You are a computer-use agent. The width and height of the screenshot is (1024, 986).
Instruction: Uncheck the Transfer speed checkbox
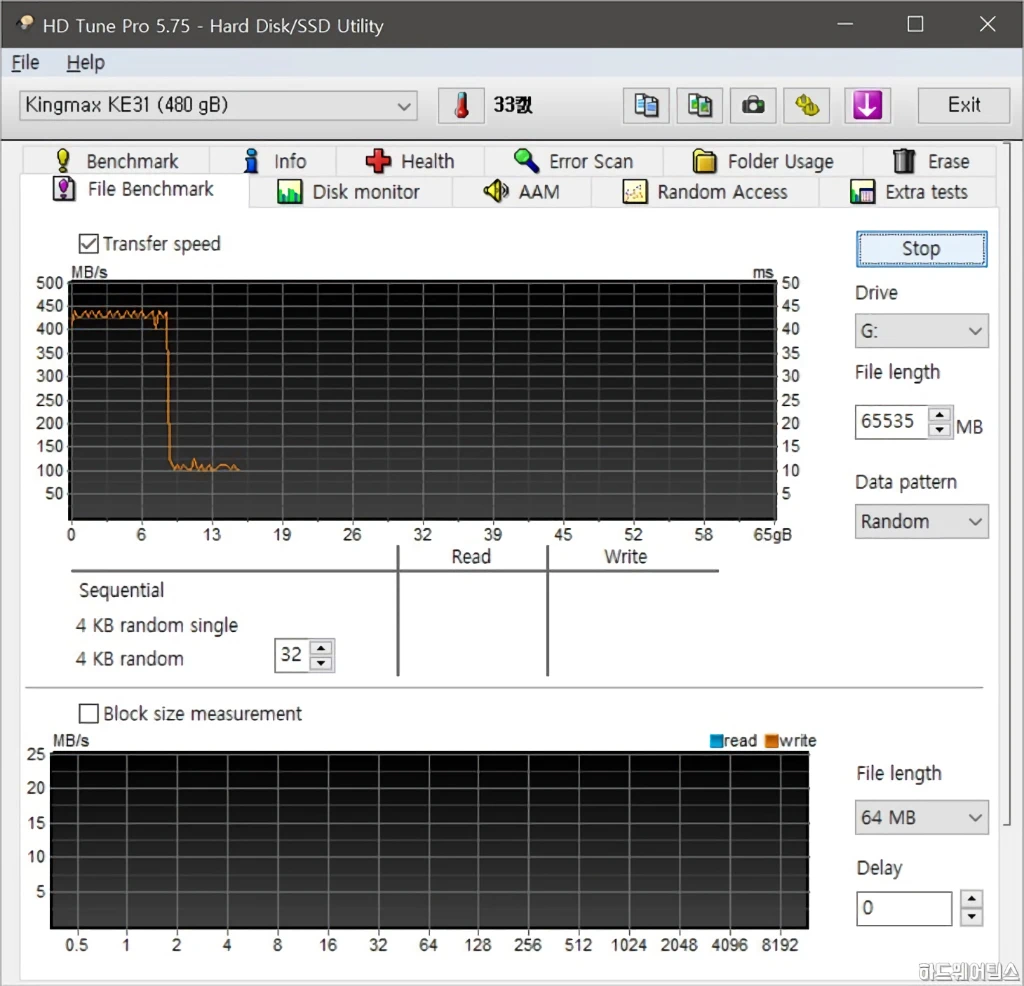coord(88,244)
